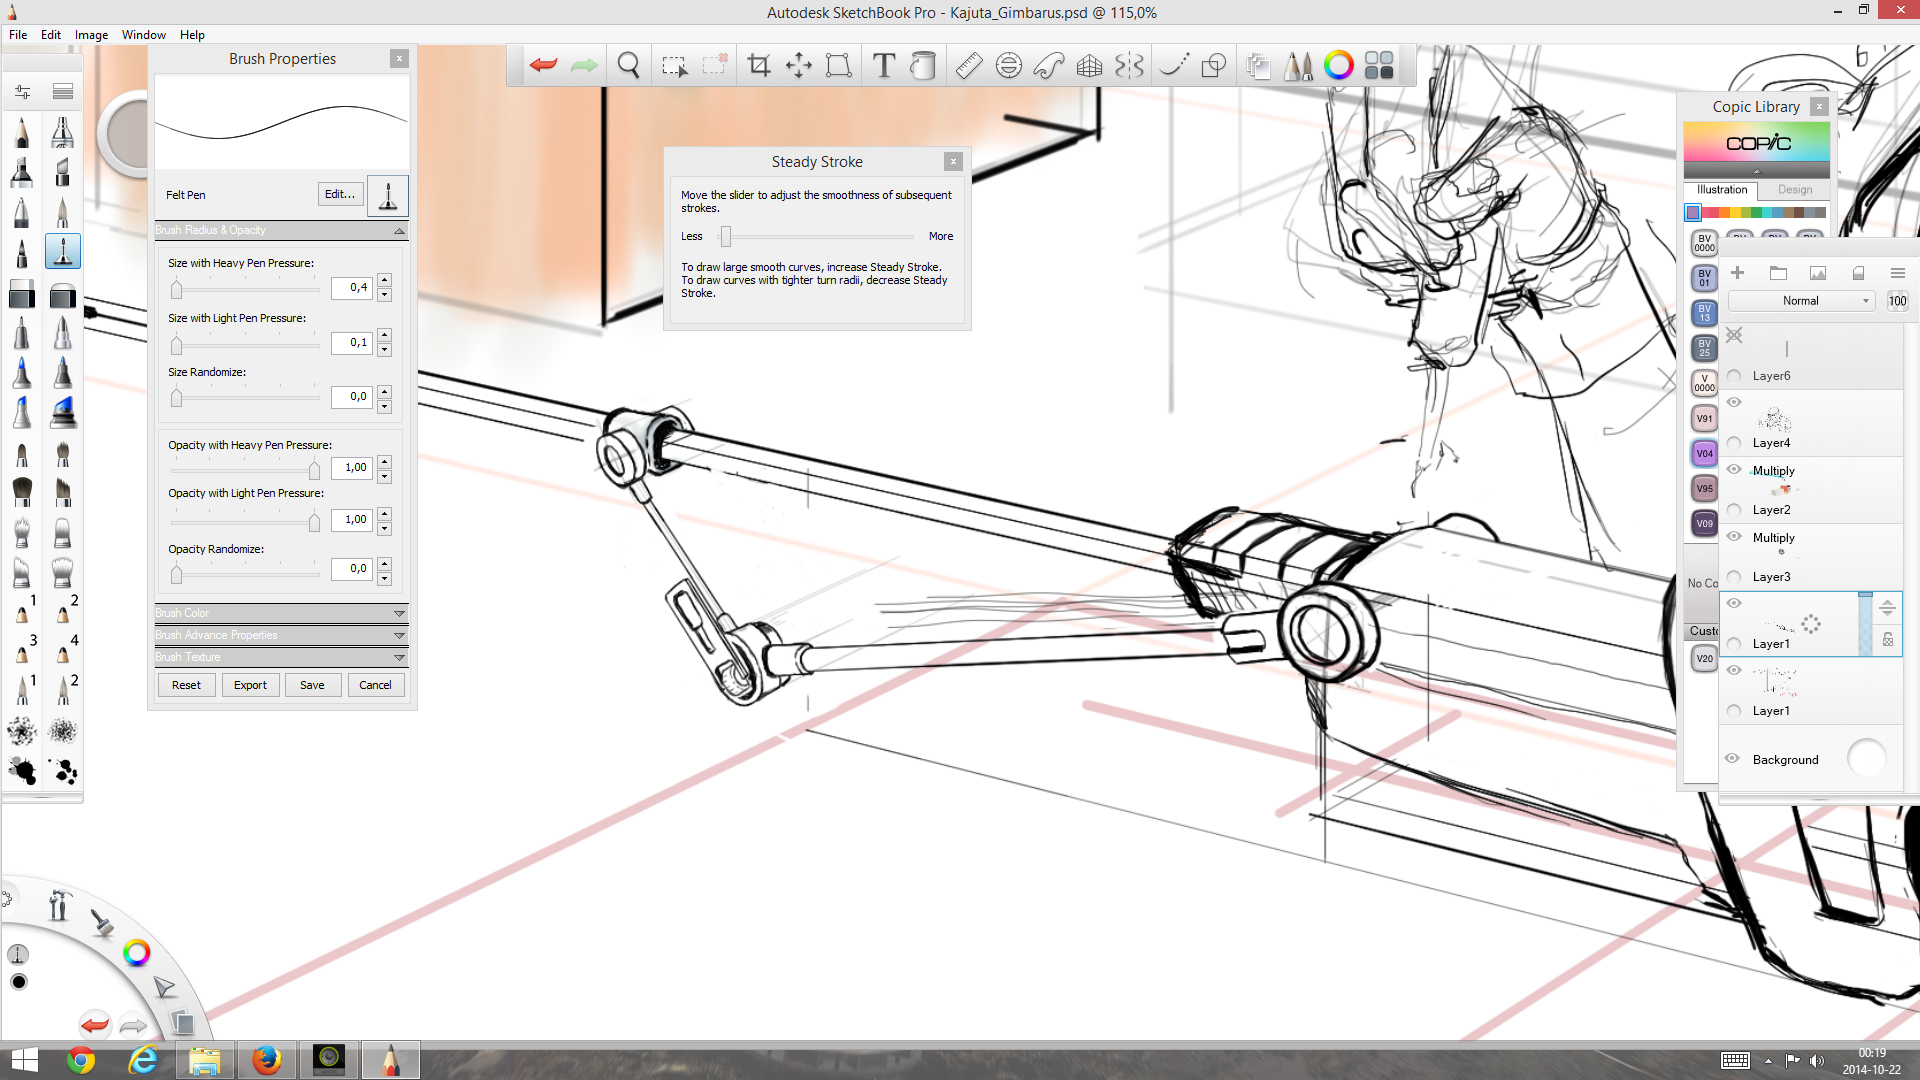Toggle visibility of Layer4

1734,402
